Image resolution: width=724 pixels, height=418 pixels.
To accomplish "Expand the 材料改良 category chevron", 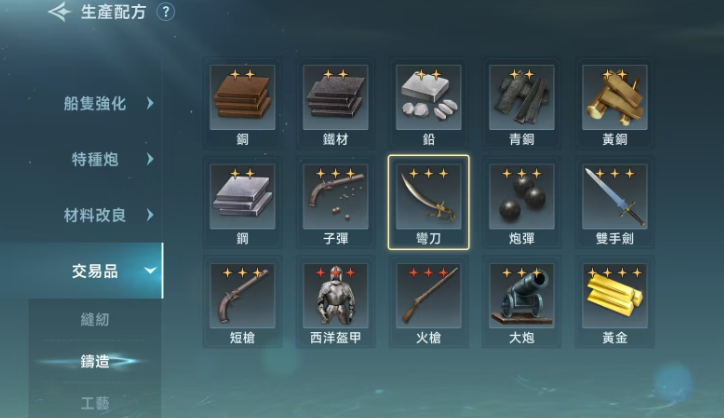I will click(x=150, y=215).
